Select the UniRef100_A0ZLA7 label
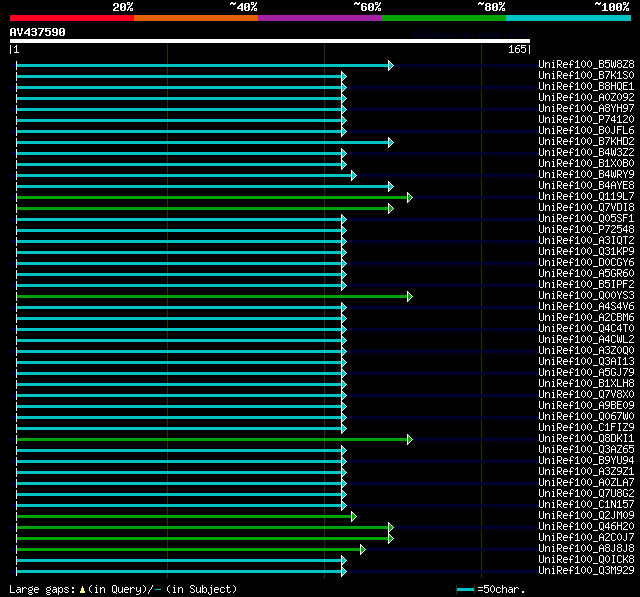This screenshot has width=640, height=597. coord(586,483)
